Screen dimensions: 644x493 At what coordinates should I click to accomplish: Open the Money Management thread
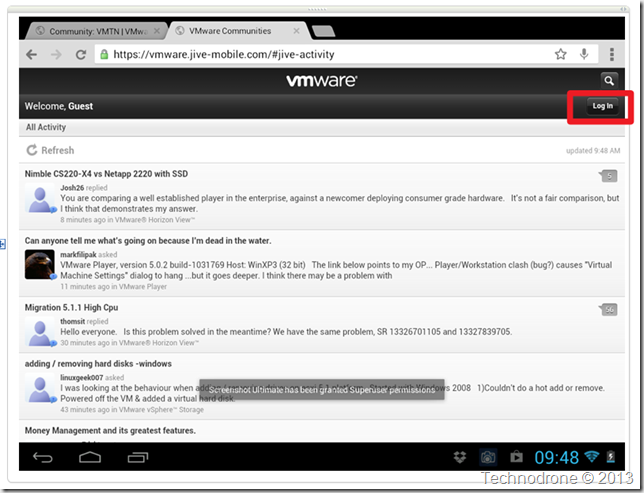click(x=110, y=431)
